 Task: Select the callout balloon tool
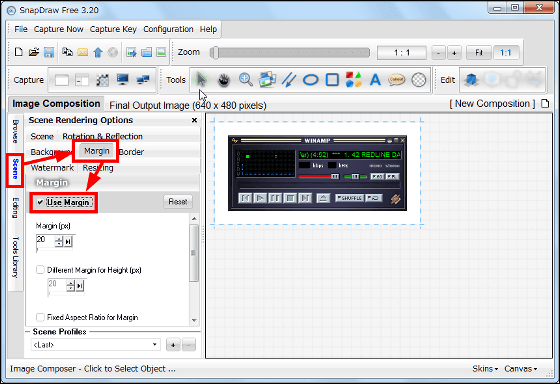(396, 80)
